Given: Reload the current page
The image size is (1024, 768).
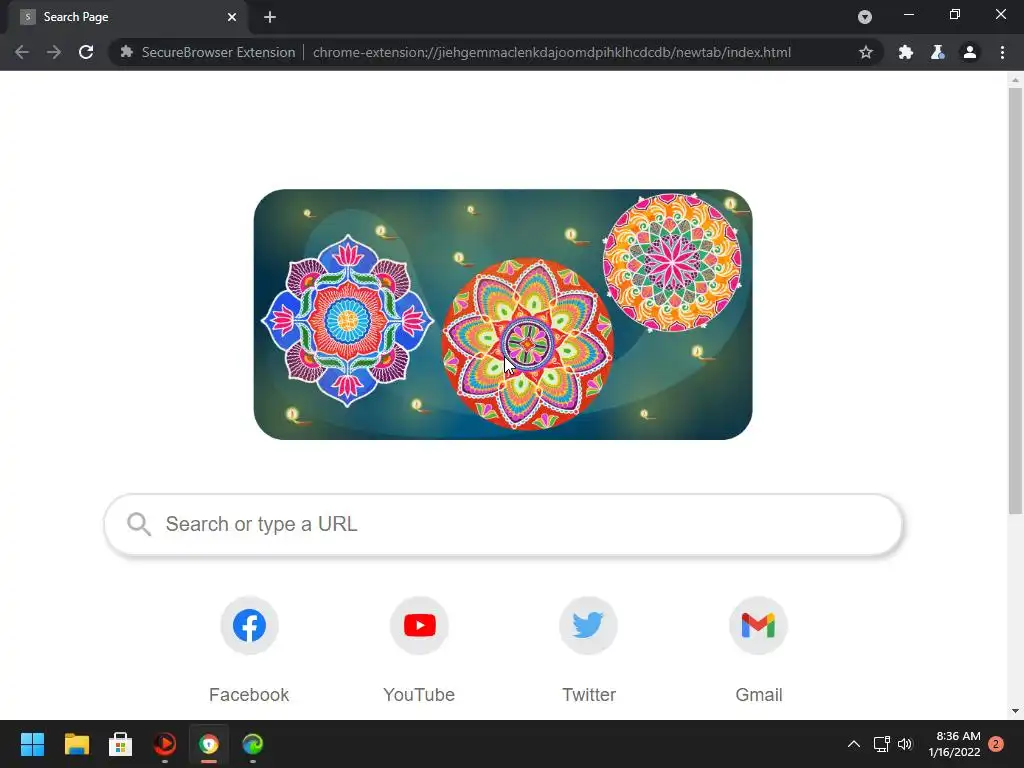Looking at the screenshot, I should coord(86,52).
